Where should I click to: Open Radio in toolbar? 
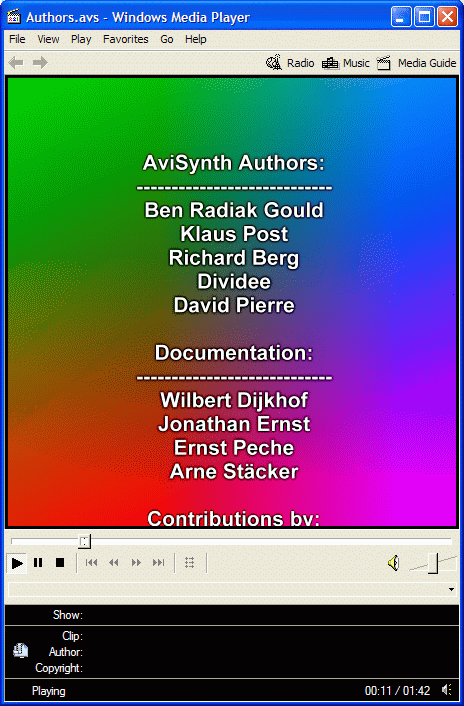coord(290,63)
